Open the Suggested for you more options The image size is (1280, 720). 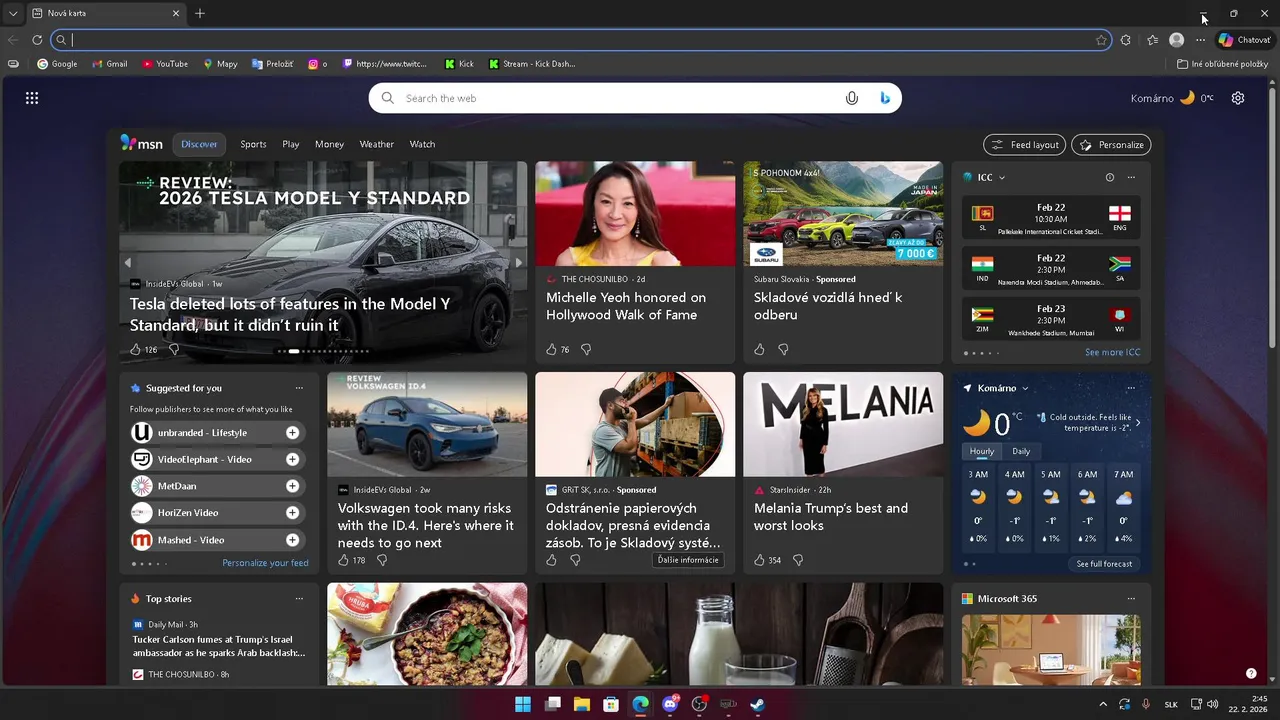(x=299, y=388)
